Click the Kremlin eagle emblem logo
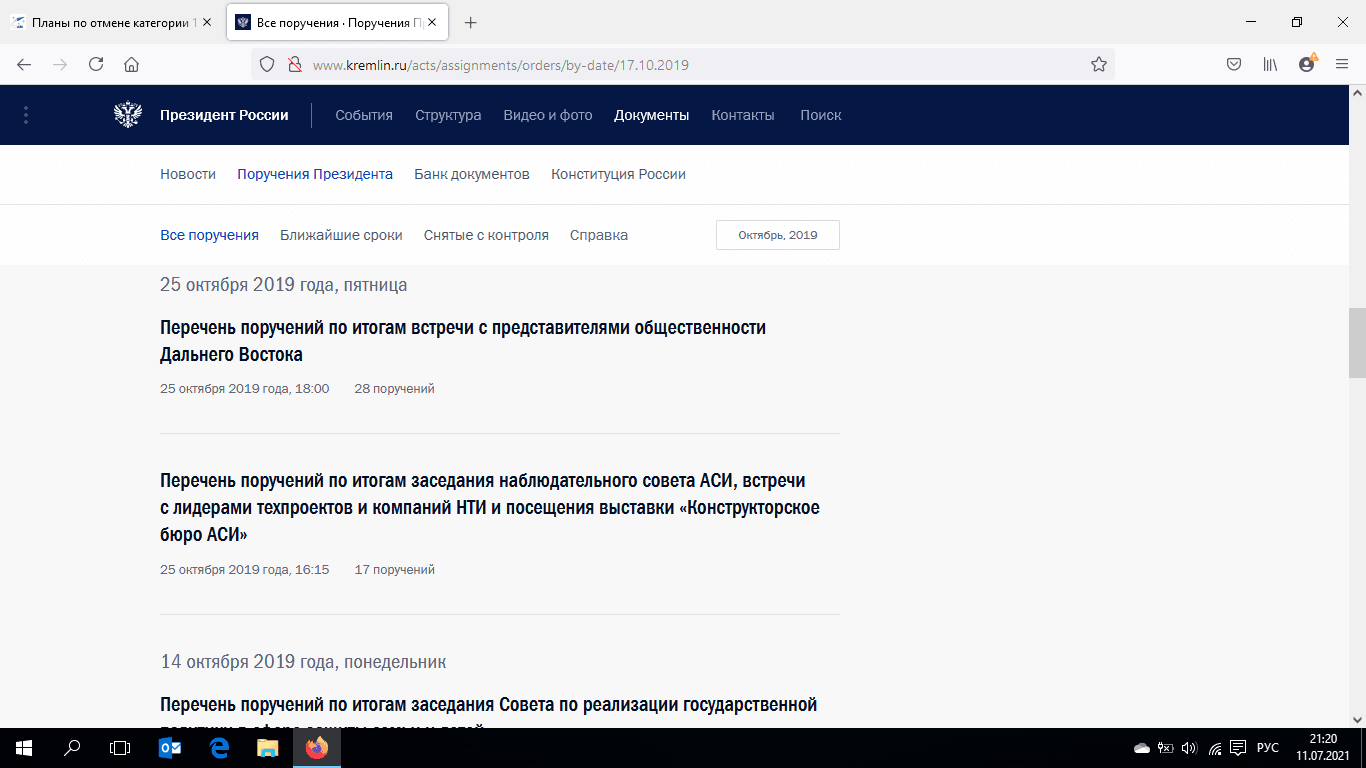This screenshot has height=768, width=1366. (128, 115)
